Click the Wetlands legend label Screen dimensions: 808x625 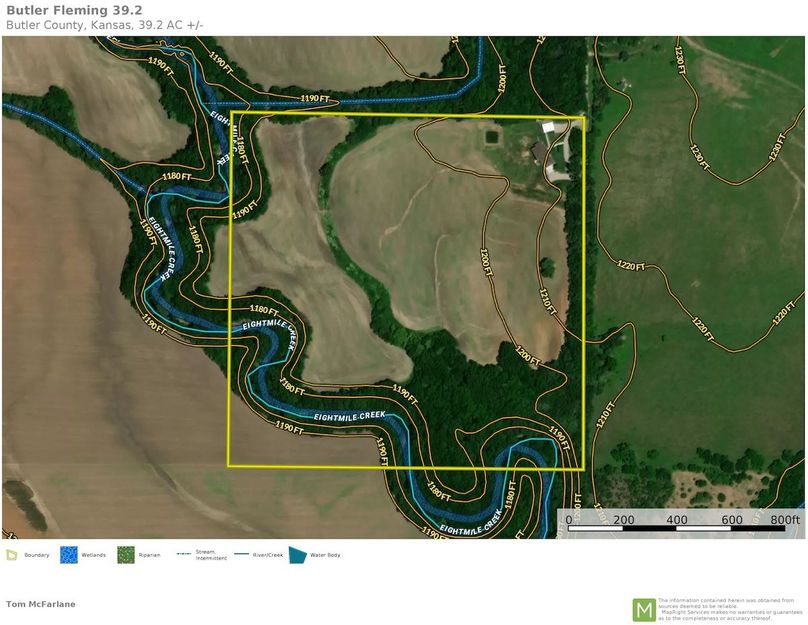pyautogui.click(x=92, y=554)
